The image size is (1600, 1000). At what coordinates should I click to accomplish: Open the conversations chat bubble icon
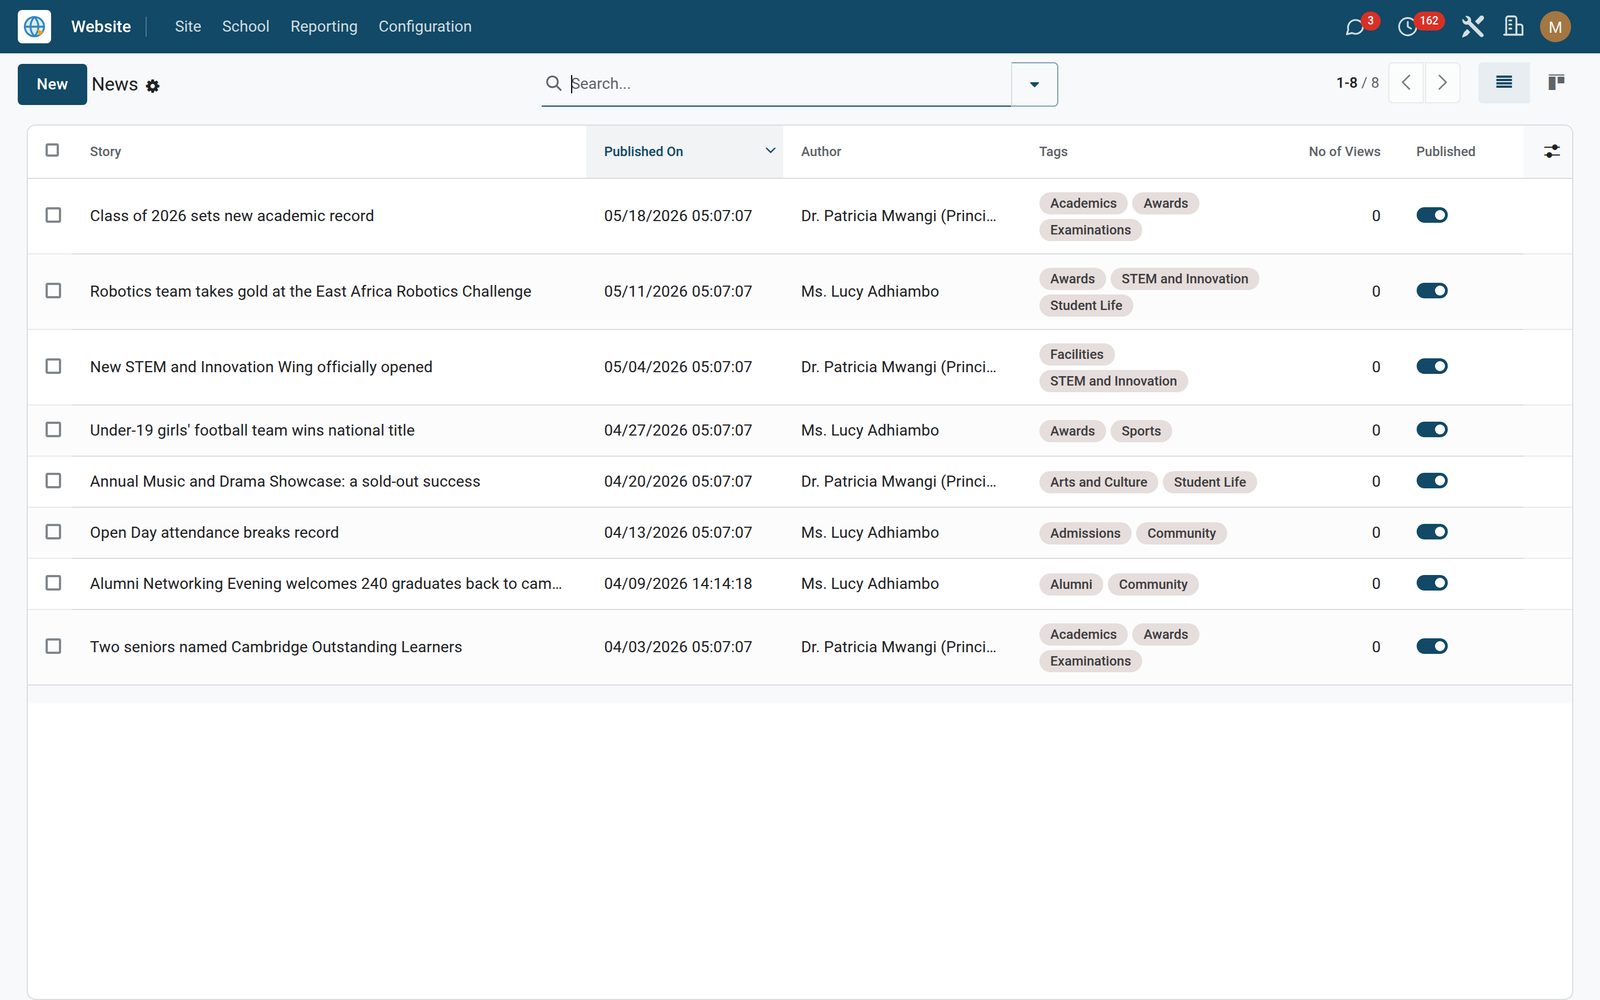1355,27
